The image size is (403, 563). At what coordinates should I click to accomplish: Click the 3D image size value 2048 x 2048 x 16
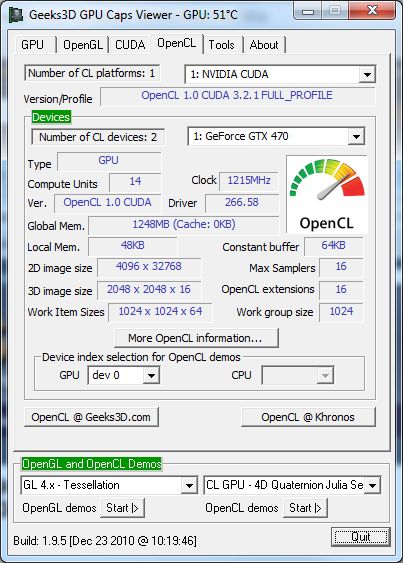point(149,290)
